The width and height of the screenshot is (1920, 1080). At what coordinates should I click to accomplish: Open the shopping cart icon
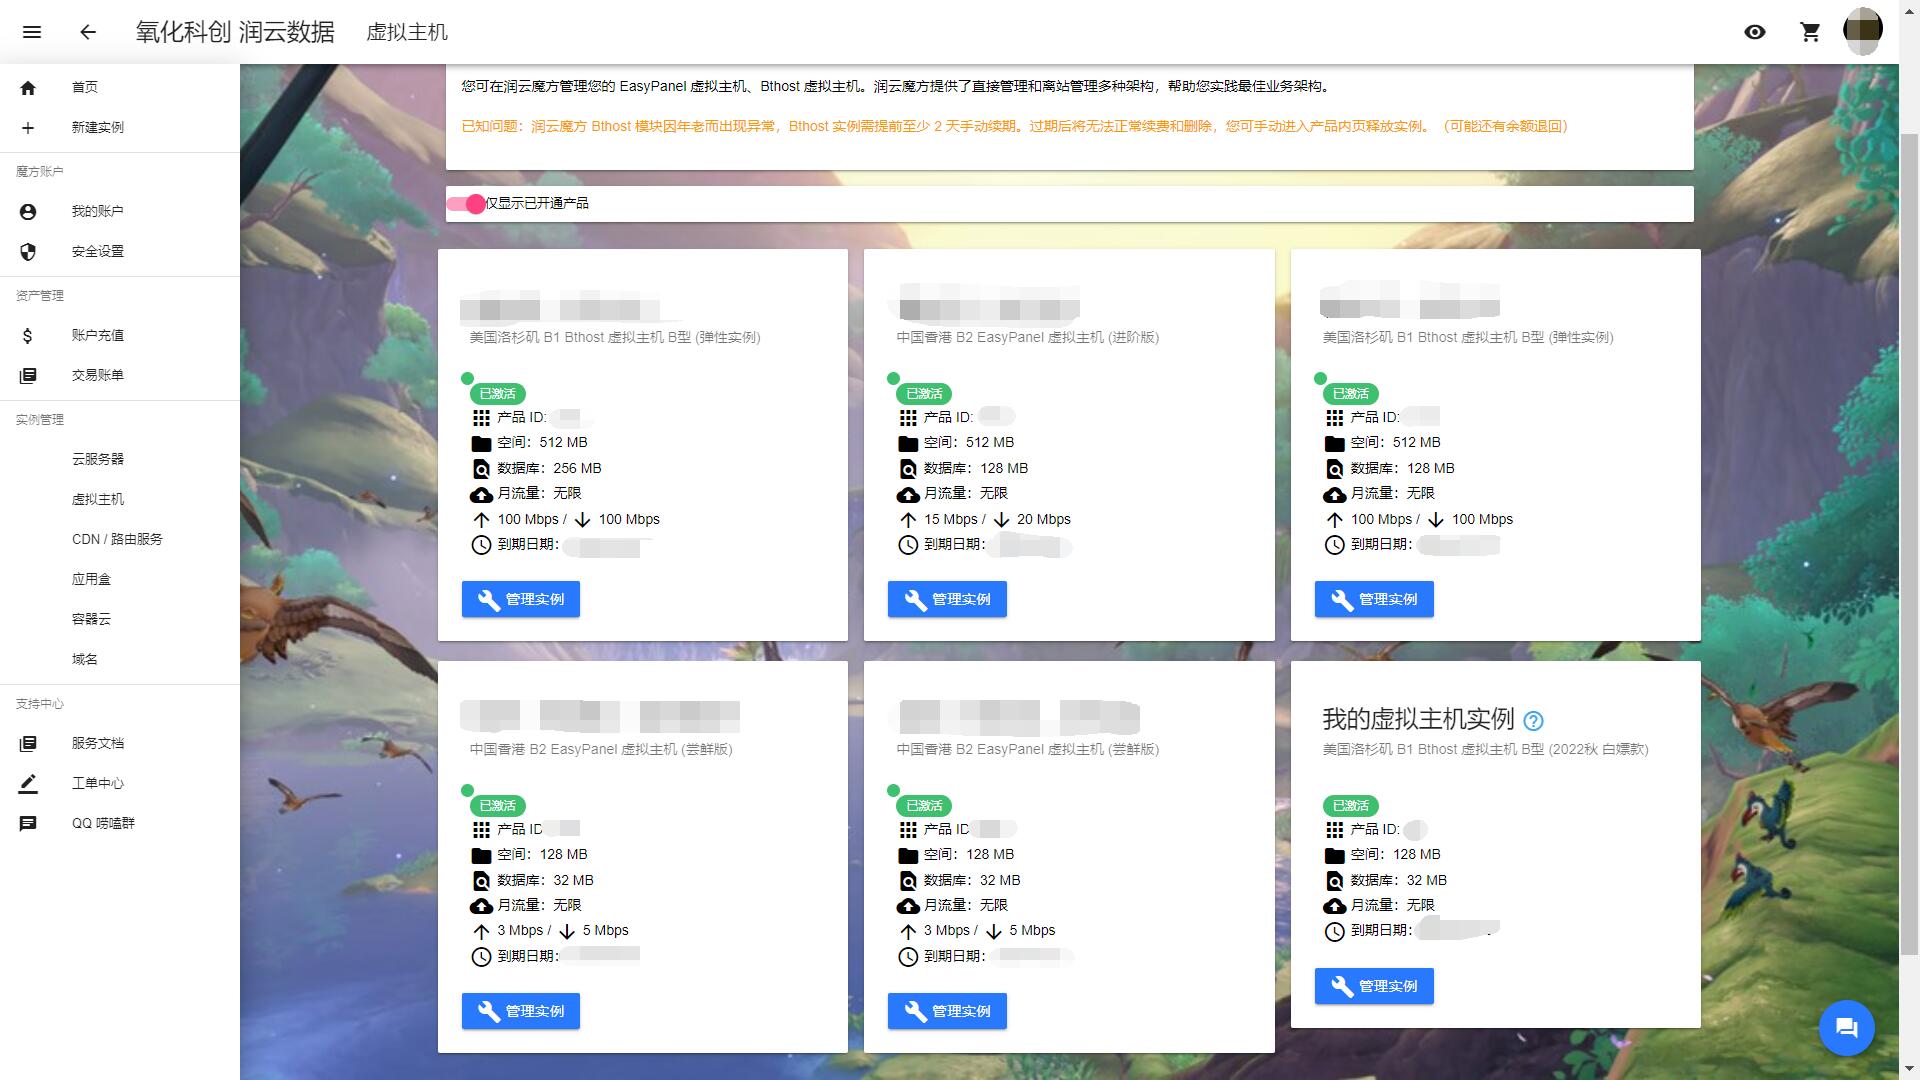(1810, 32)
